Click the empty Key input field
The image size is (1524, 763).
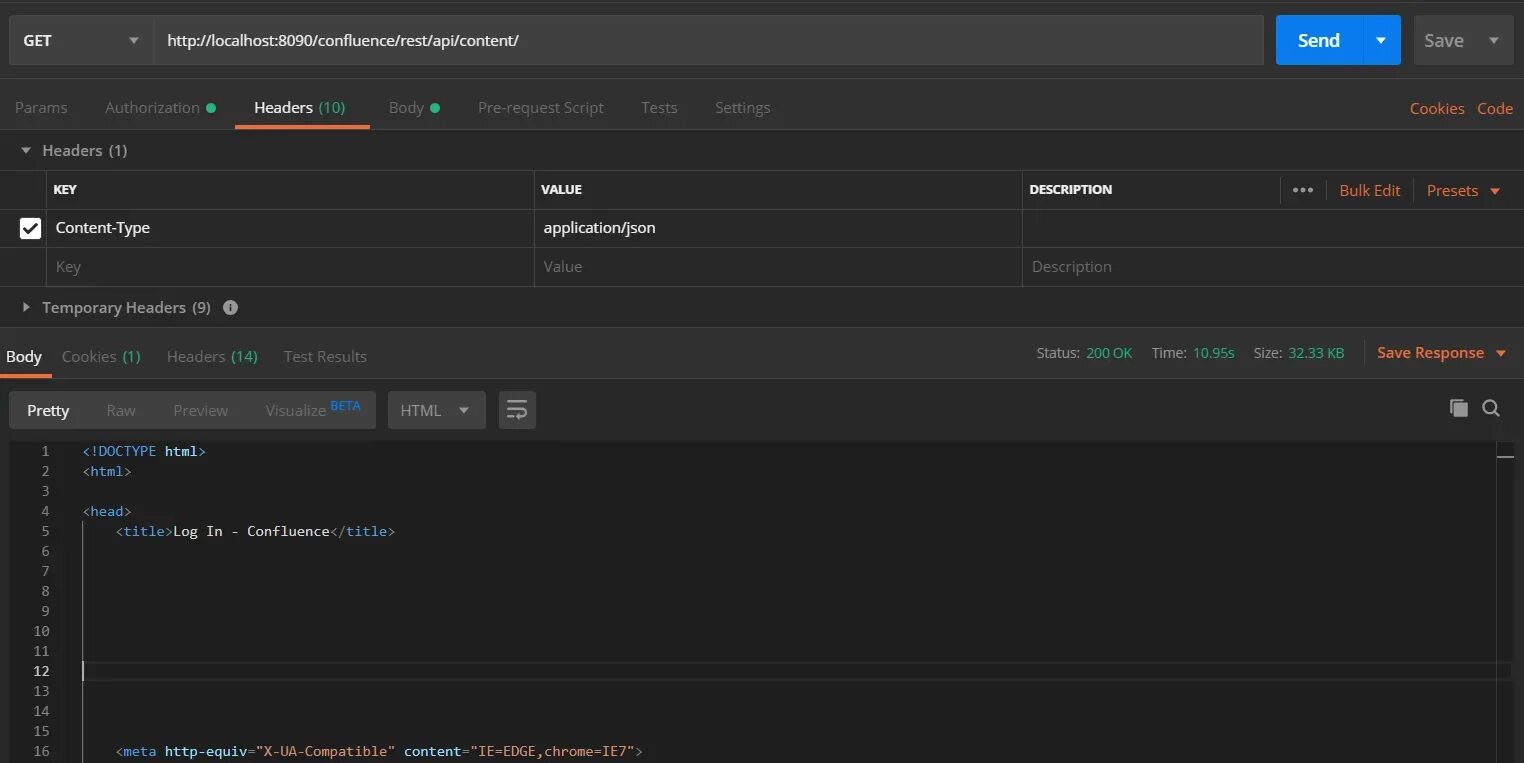click(290, 267)
